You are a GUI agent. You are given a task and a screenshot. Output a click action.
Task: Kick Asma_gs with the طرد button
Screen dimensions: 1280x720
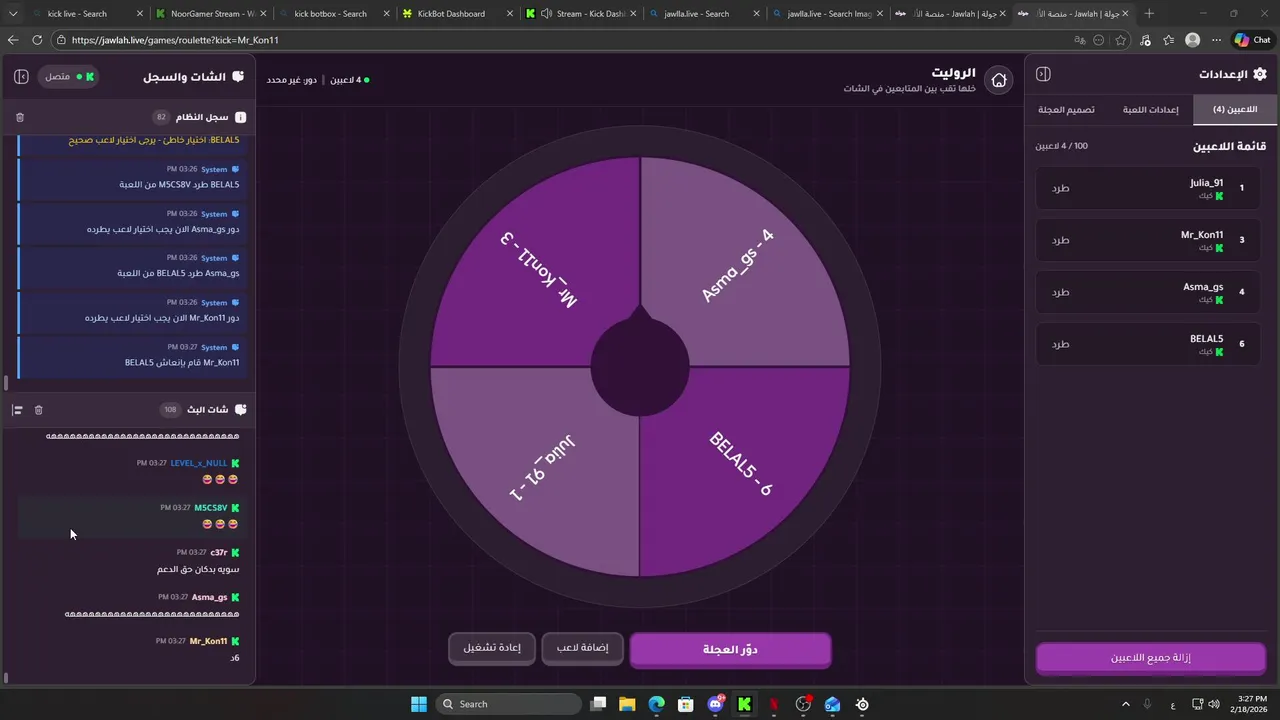(x=1060, y=292)
